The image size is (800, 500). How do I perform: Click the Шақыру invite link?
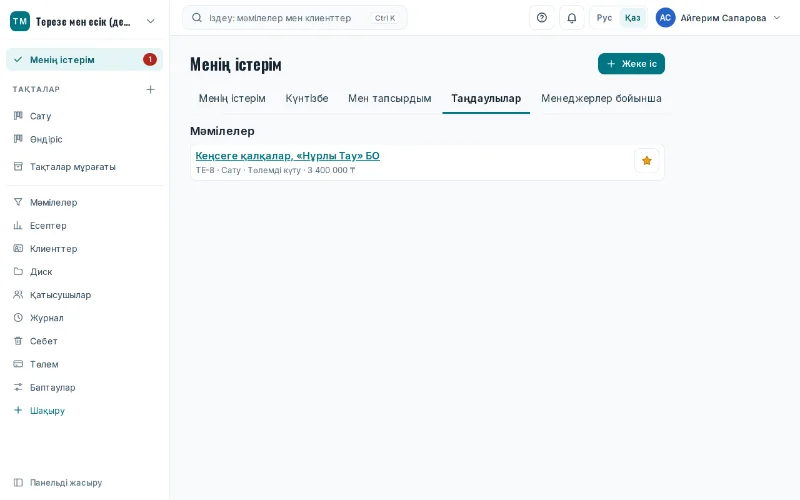(x=47, y=410)
